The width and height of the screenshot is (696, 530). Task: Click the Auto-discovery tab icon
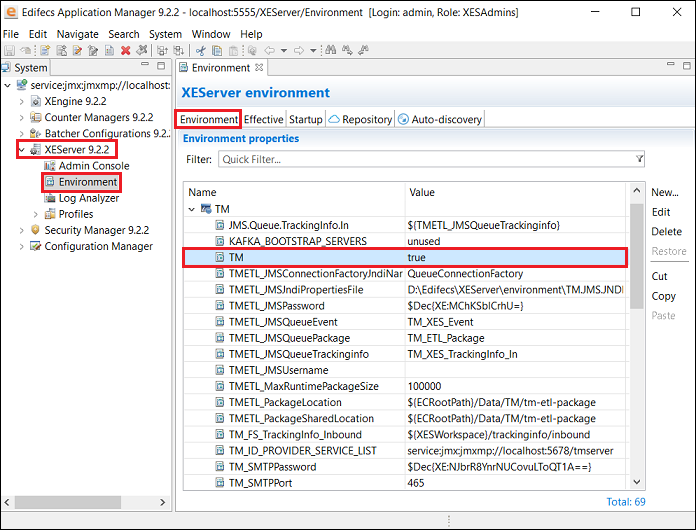coord(403,119)
